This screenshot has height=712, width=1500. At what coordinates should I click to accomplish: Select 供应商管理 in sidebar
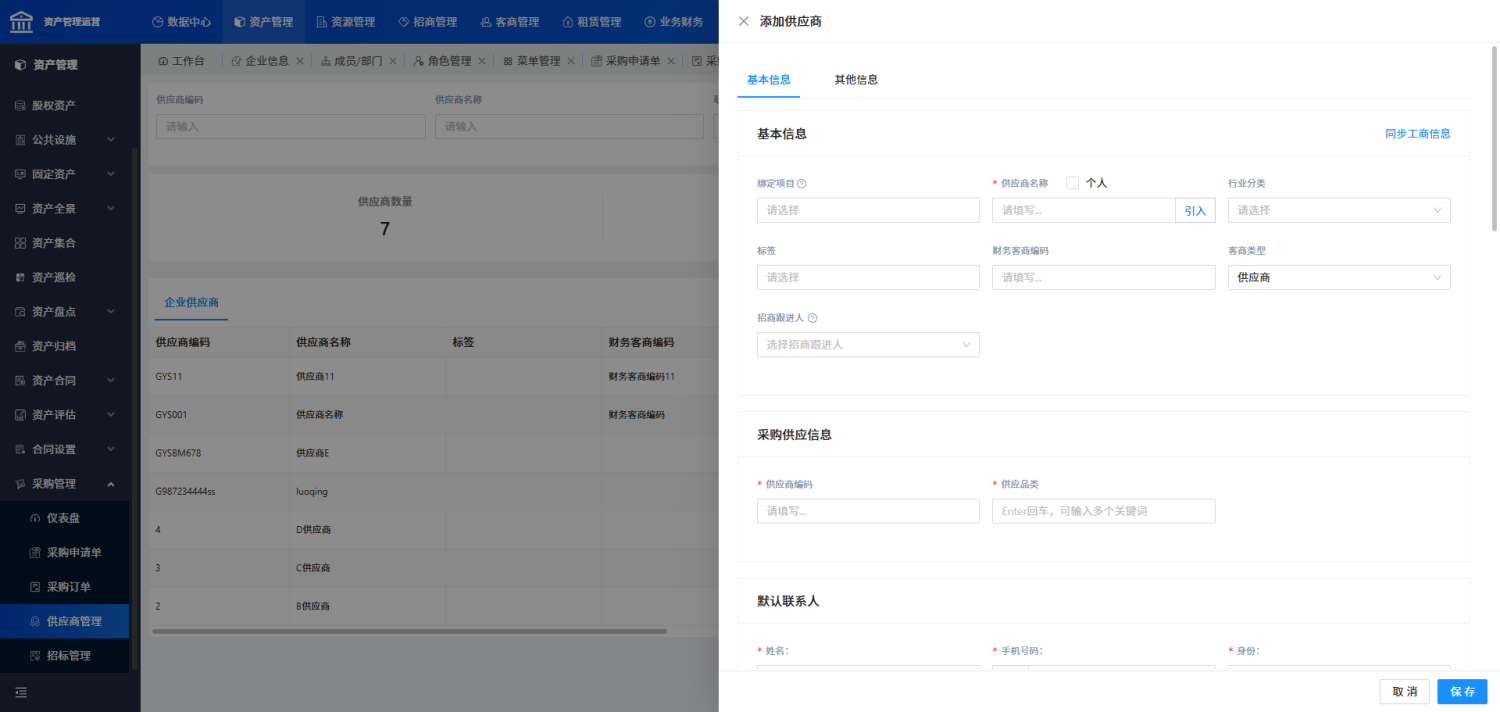click(x=65, y=621)
